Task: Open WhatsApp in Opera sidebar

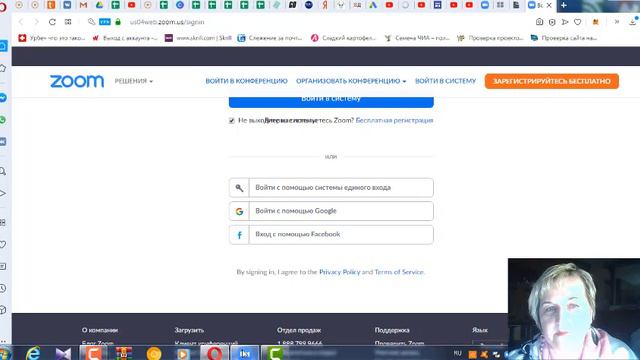Action: [x=3, y=120]
